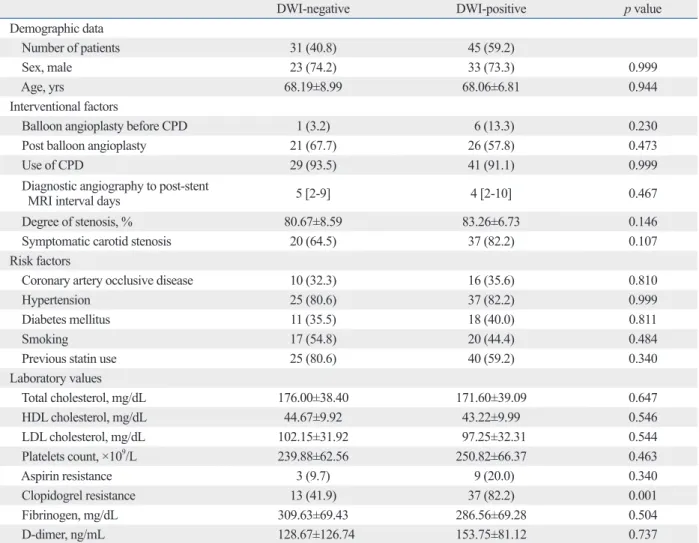Select Coronary artery occlusive disease label
This screenshot has height=543, width=699.
point(107,280)
